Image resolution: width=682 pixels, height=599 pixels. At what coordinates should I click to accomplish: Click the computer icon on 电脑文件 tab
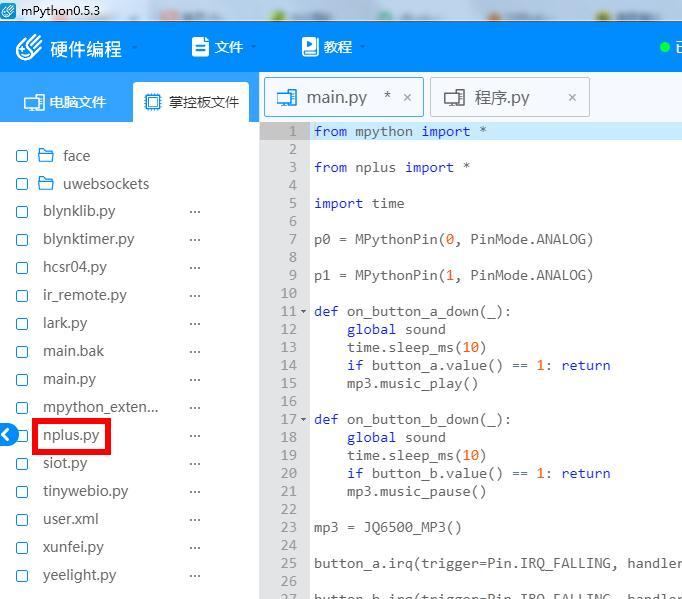pyautogui.click(x=34, y=103)
